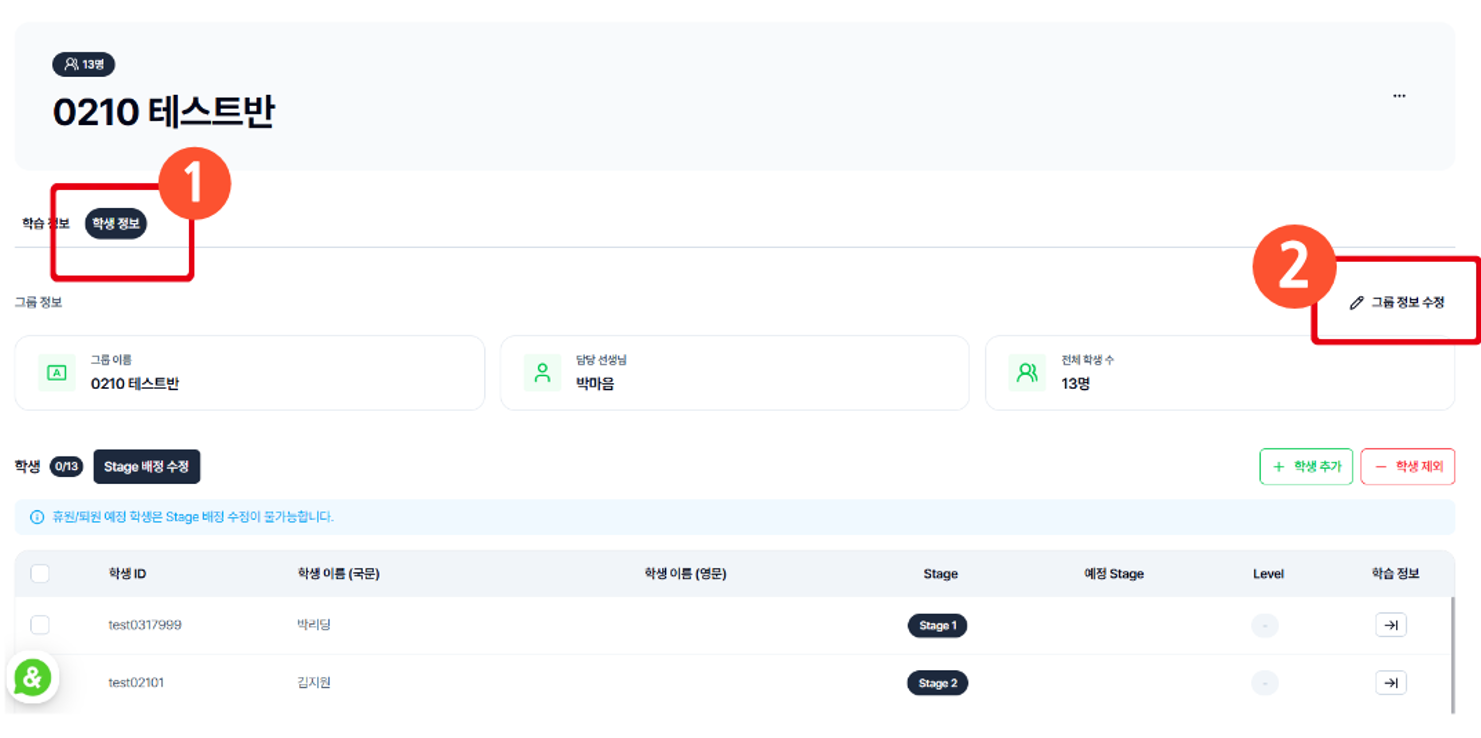This screenshot has width=1481, height=738.
Task: Click the 그룹 정보 section heading
Action: 38,302
